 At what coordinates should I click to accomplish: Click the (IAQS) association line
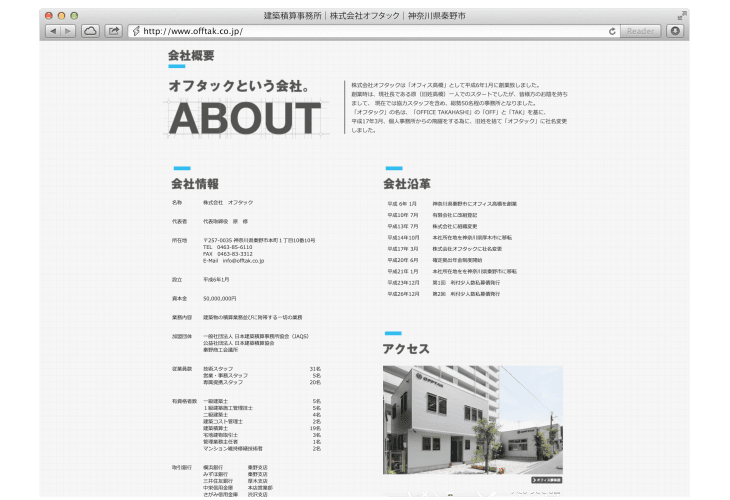point(256,336)
